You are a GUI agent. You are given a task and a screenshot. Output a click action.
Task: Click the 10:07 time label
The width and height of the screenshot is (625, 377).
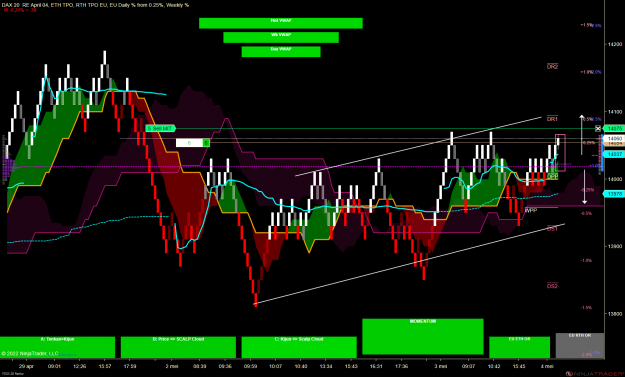tap(275, 366)
